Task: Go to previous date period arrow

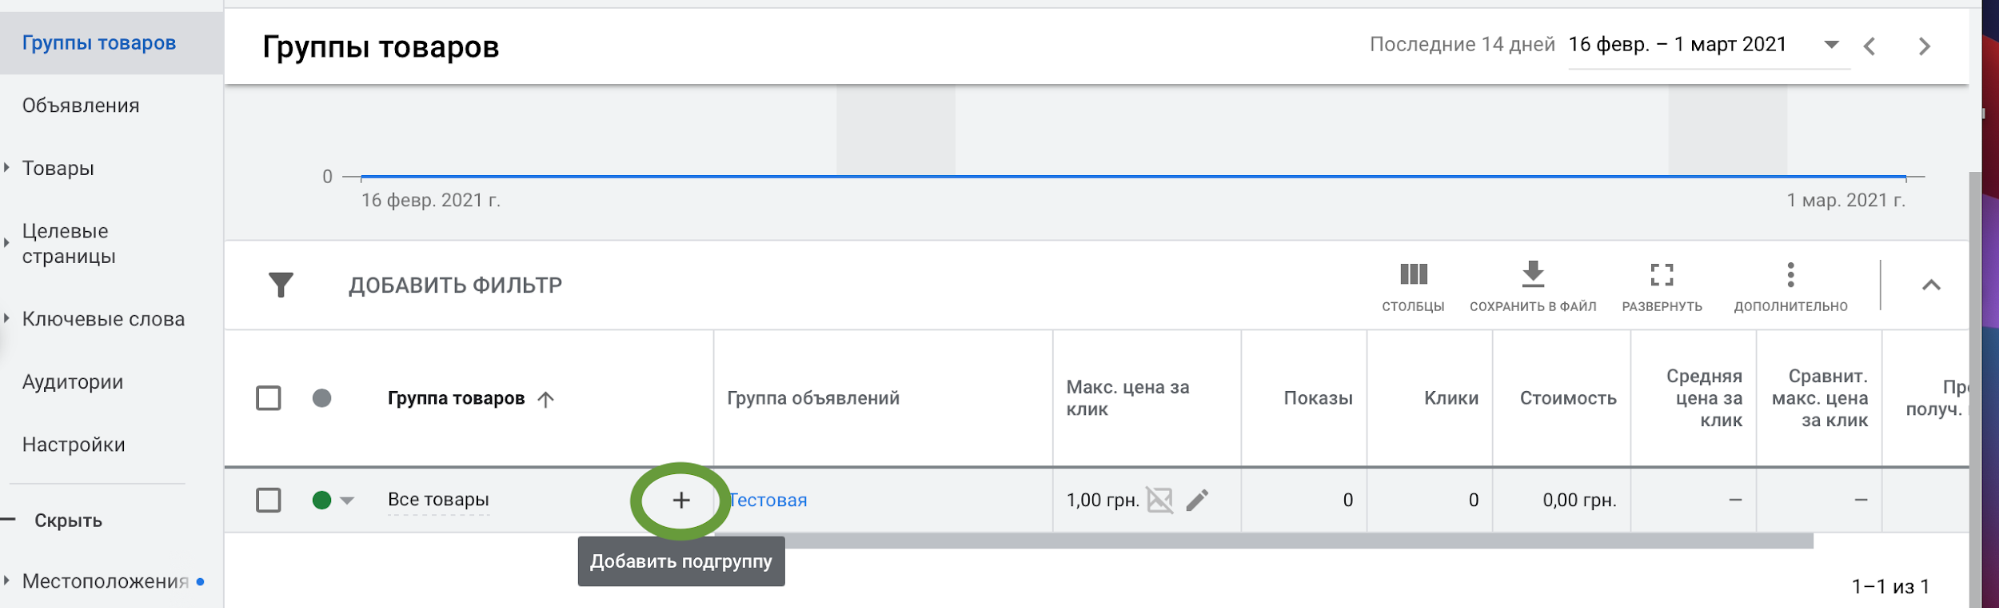Action: point(1869,46)
